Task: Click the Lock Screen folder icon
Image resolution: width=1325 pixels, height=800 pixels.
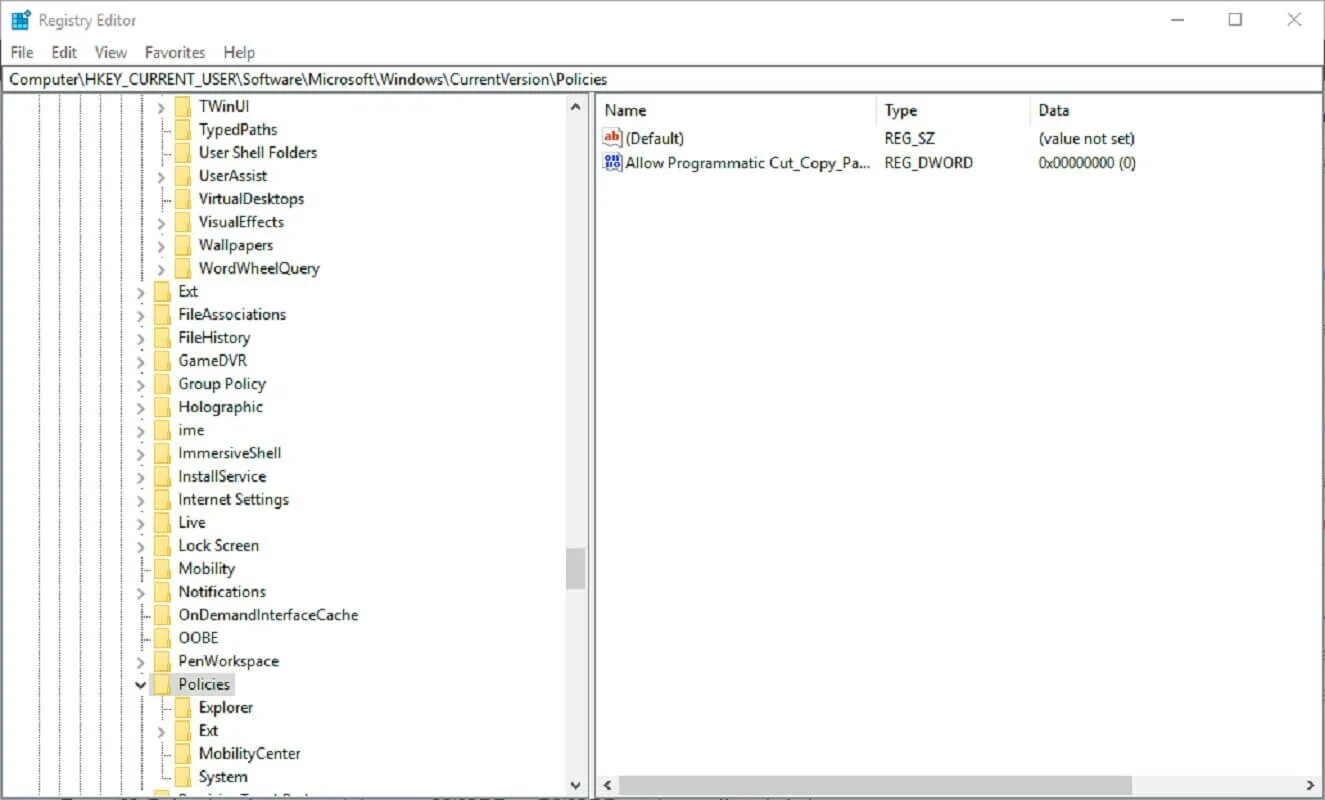Action: [x=162, y=545]
